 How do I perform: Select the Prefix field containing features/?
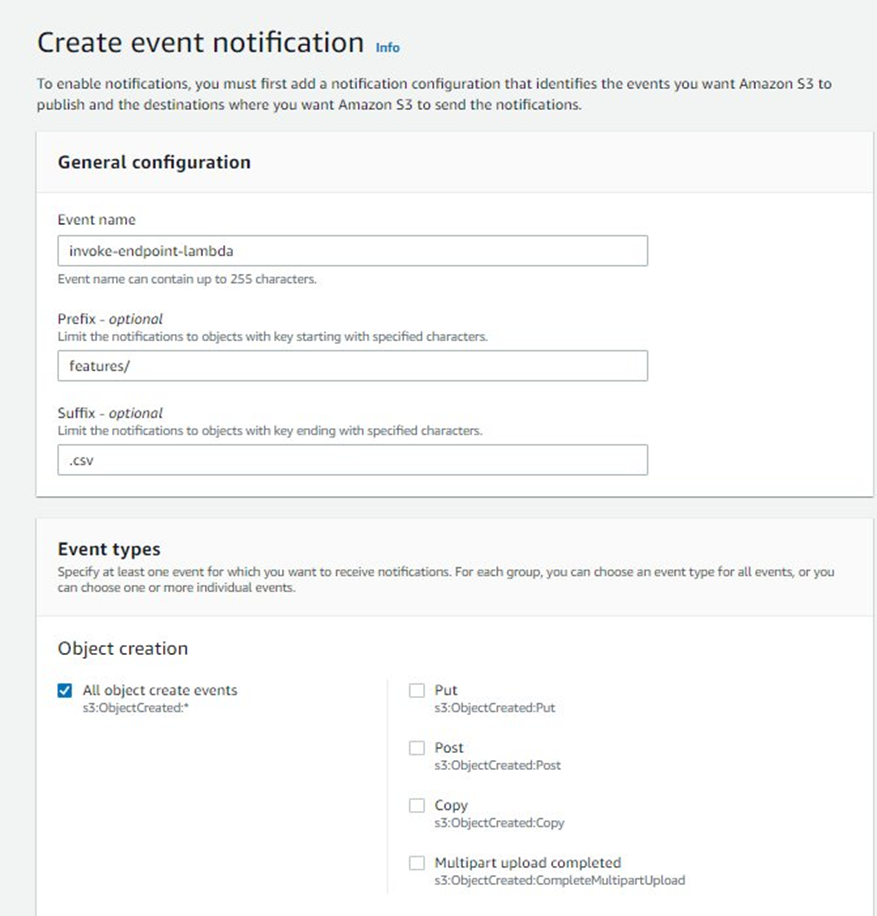(x=350, y=366)
